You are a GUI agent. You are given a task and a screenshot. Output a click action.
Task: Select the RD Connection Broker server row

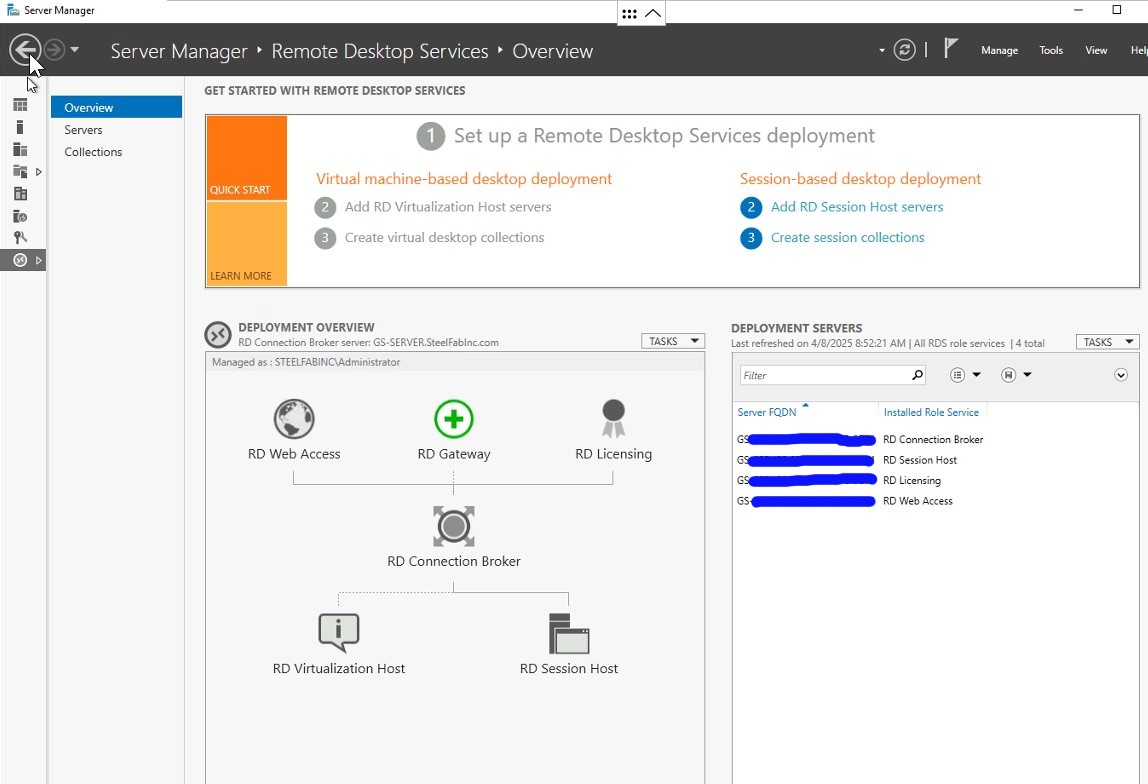click(936, 439)
